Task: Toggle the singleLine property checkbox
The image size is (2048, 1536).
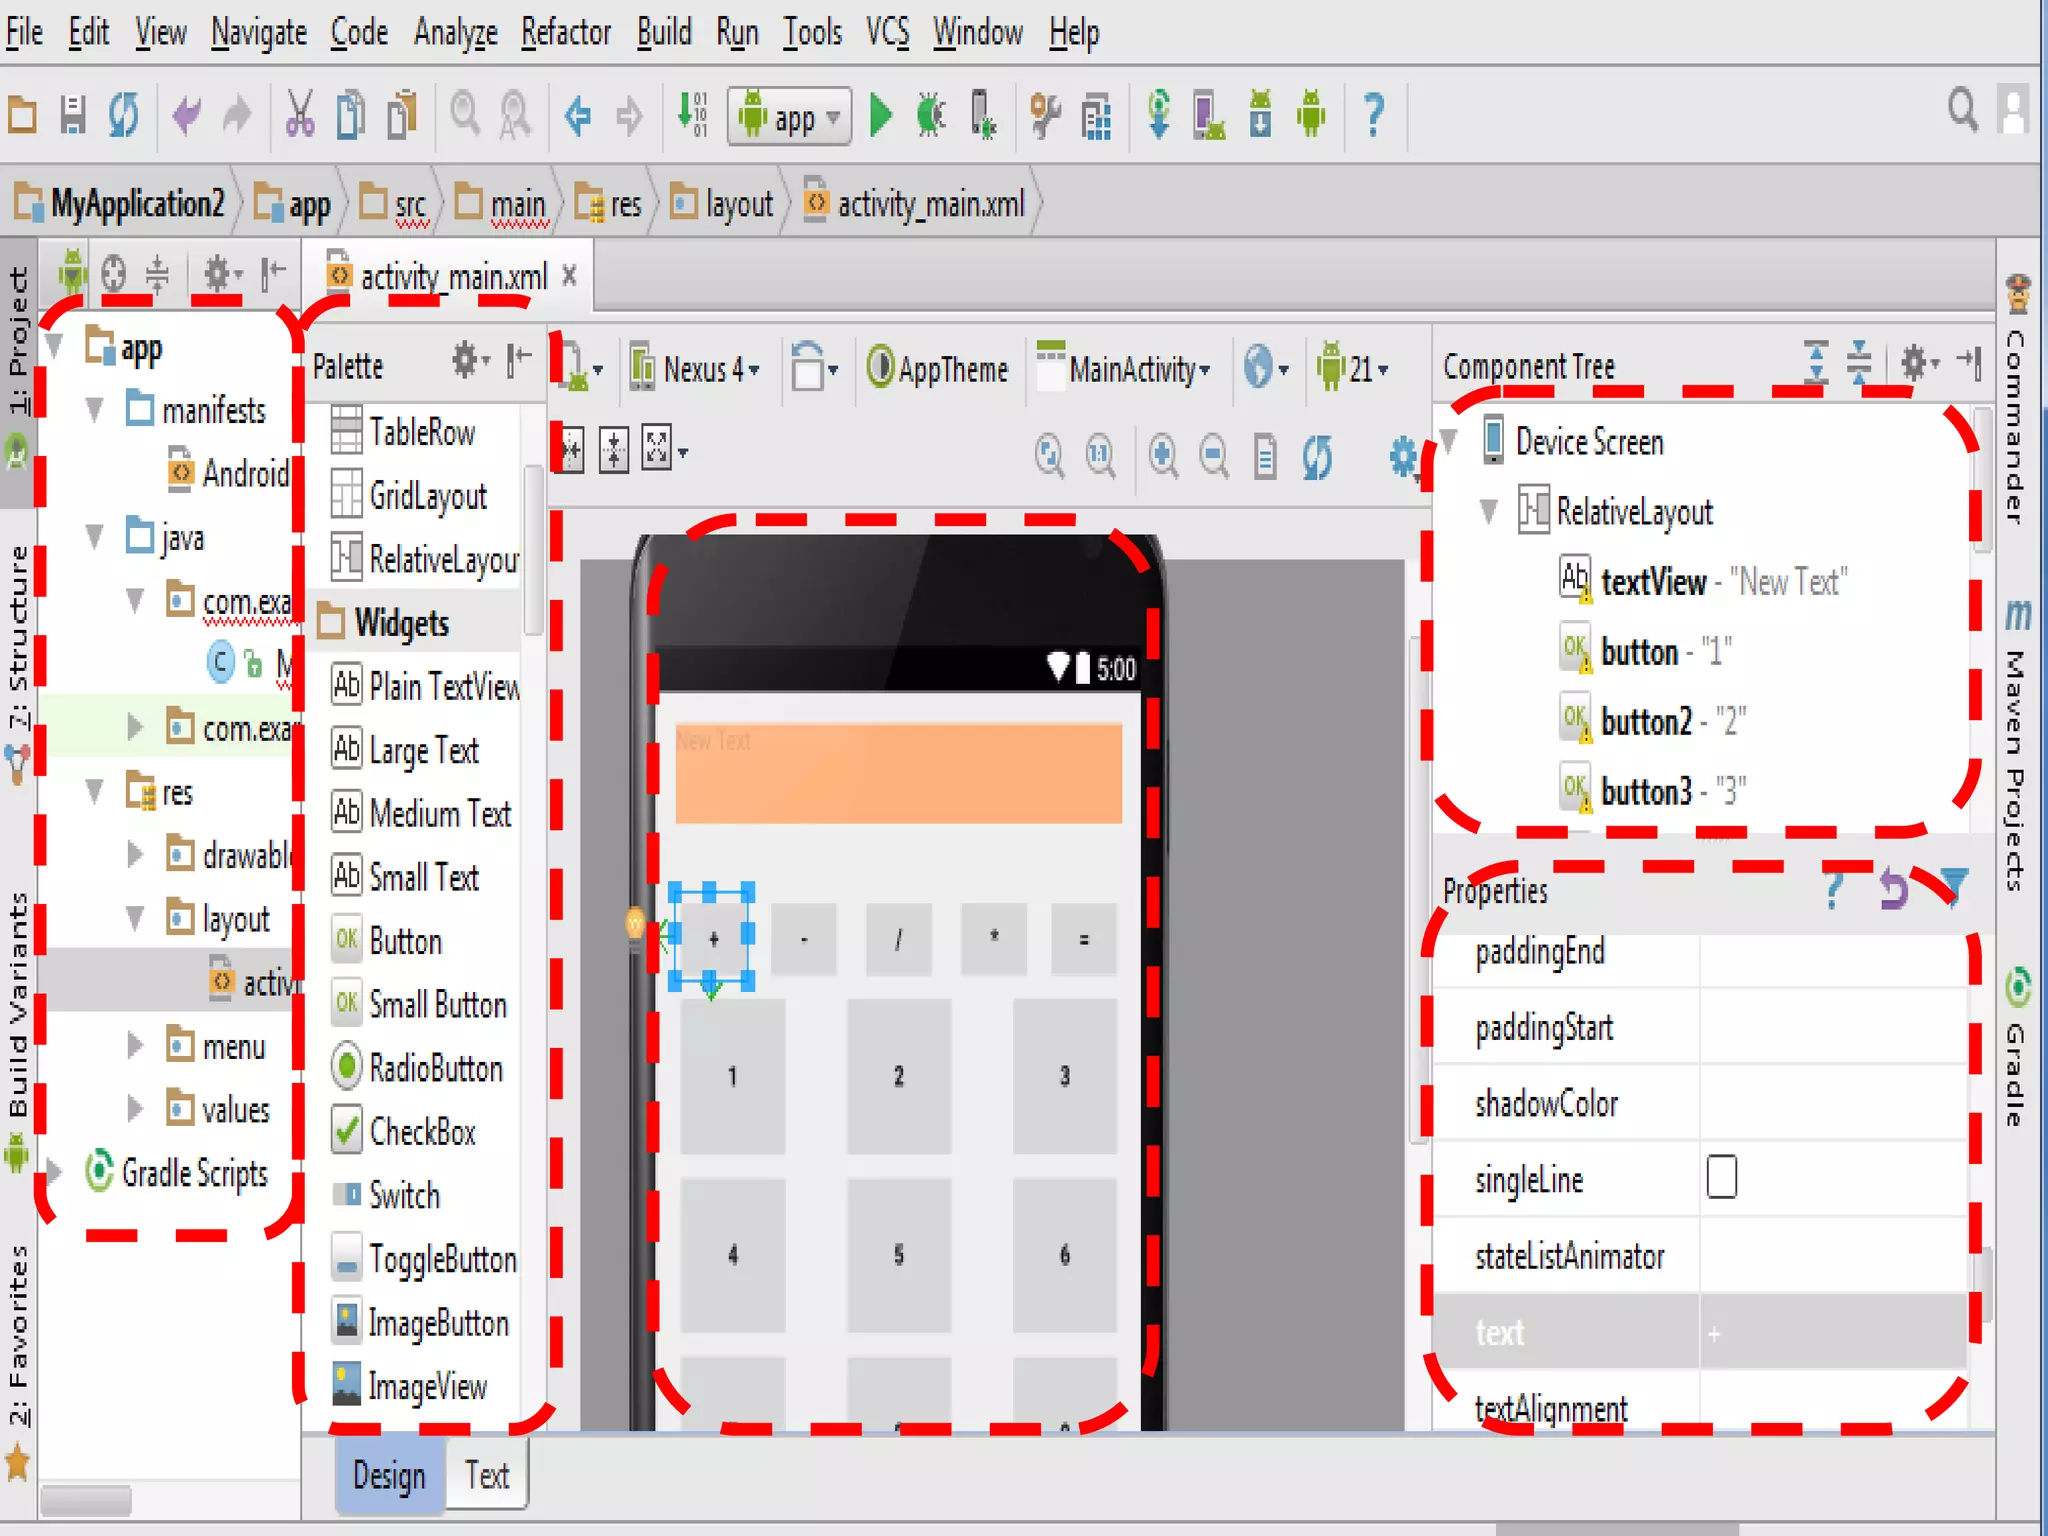Action: pyautogui.click(x=1721, y=1177)
